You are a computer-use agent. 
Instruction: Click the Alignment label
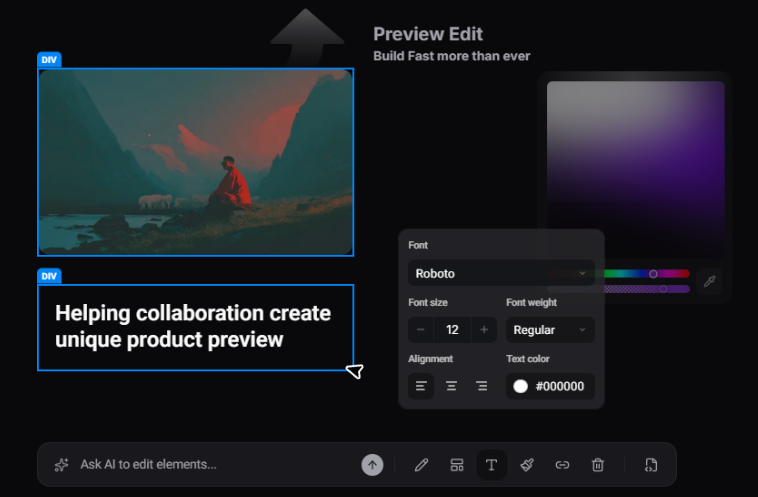point(430,359)
